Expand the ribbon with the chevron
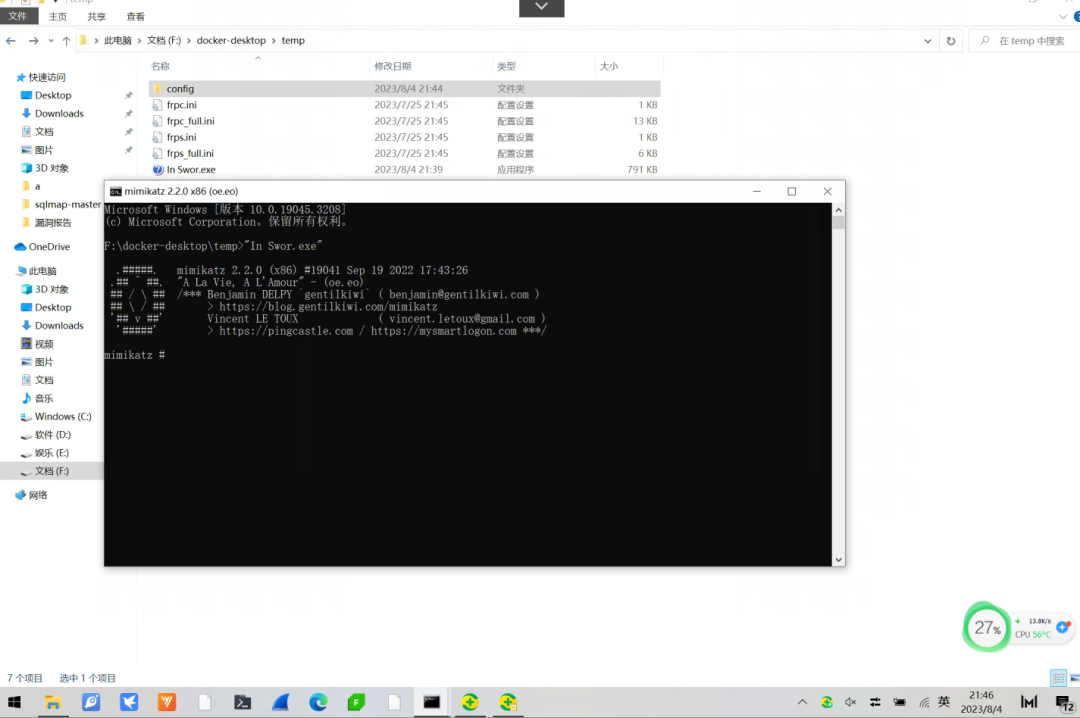The image size is (1080, 718). (1063, 17)
